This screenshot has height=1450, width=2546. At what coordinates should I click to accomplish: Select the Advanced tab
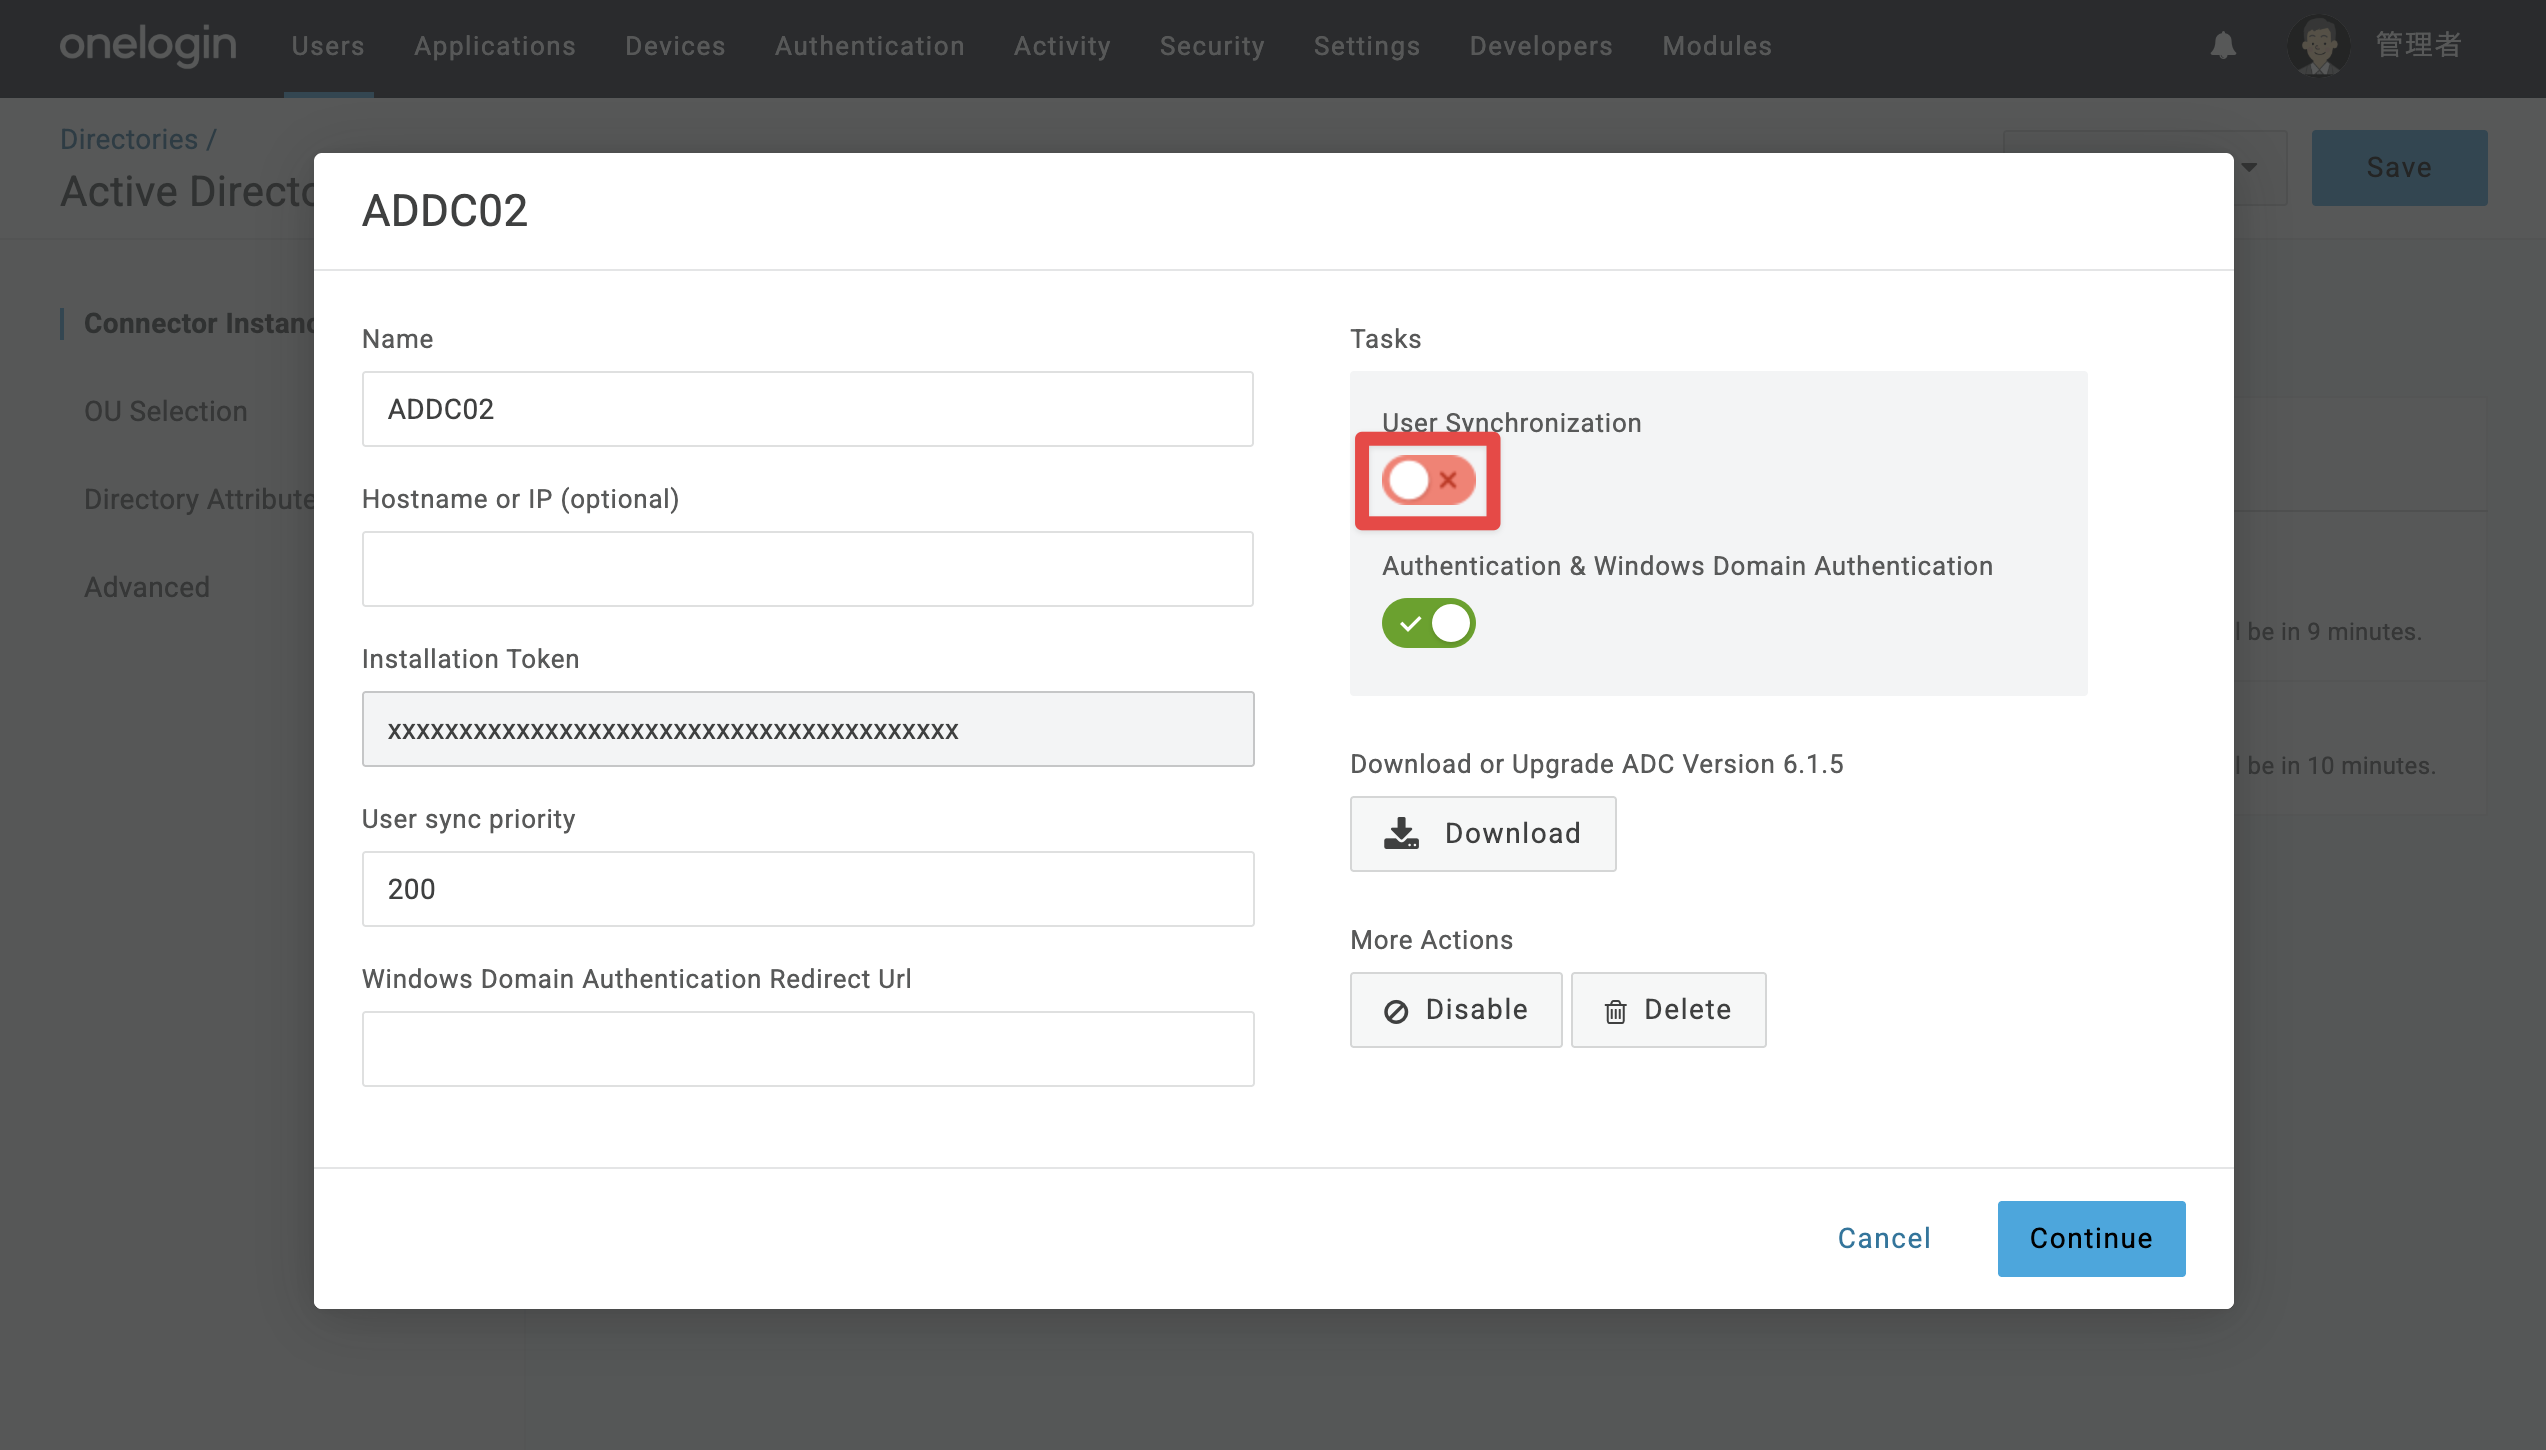click(x=147, y=587)
